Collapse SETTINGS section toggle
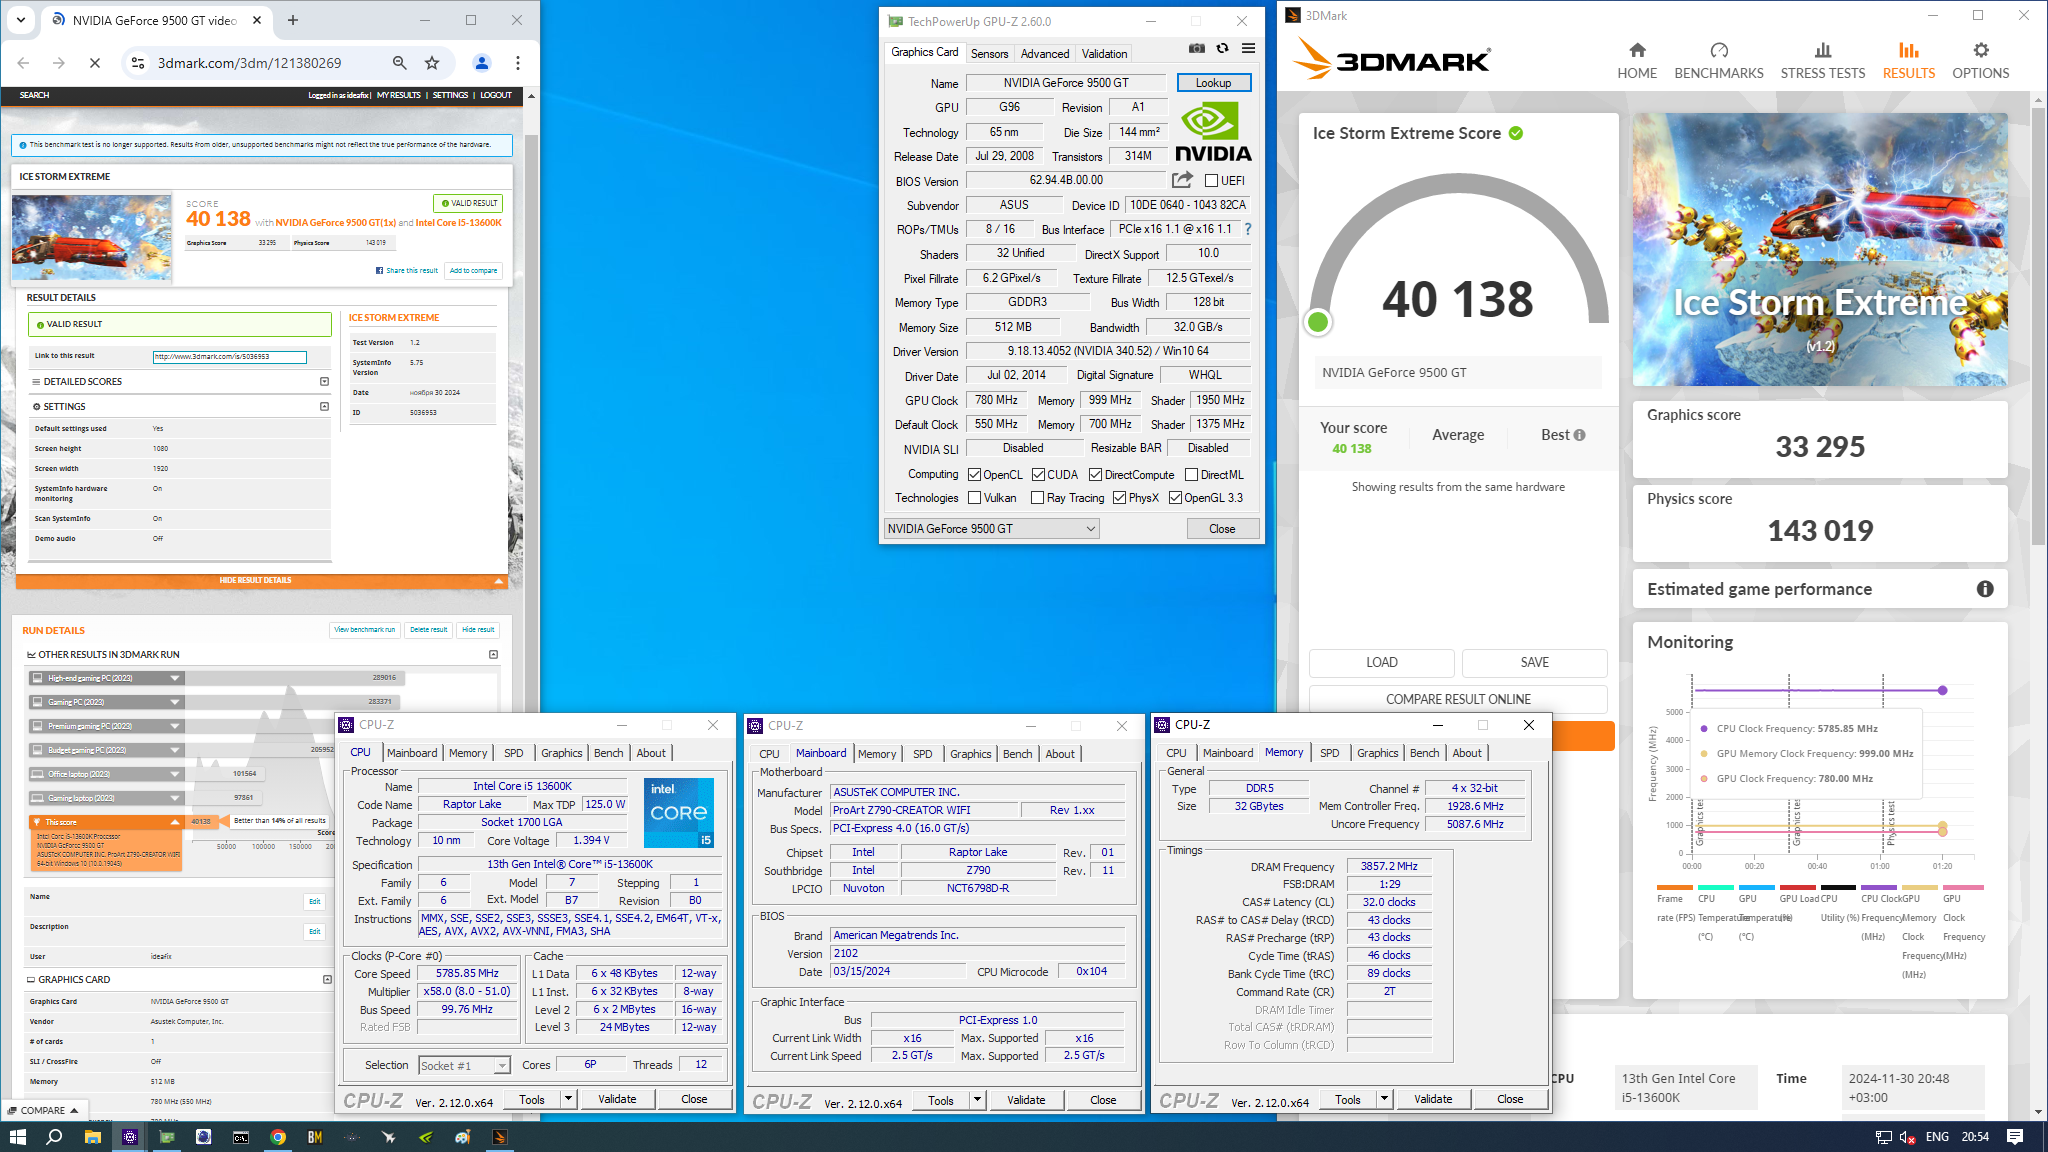2048x1152 pixels. [324, 407]
